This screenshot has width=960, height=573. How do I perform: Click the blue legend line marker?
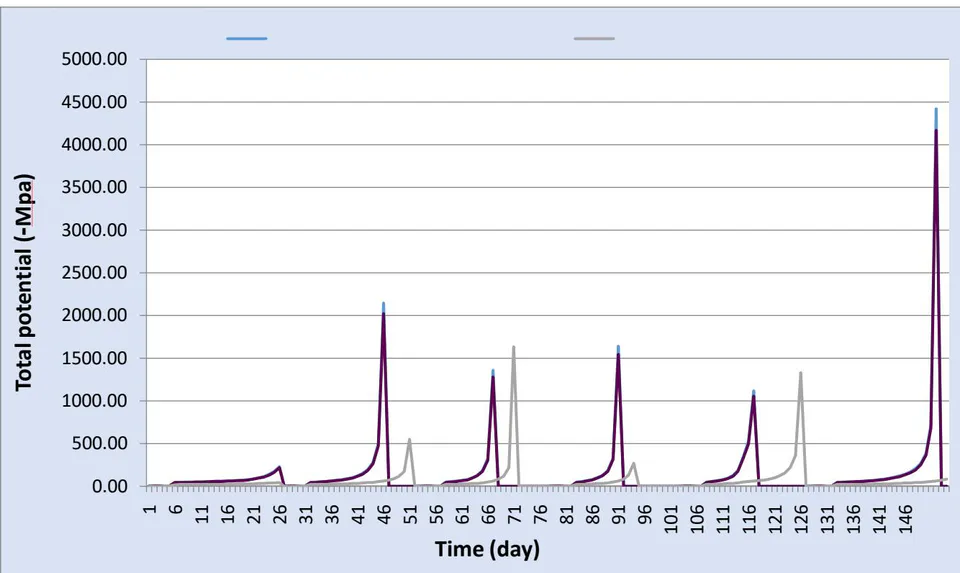pos(247,39)
